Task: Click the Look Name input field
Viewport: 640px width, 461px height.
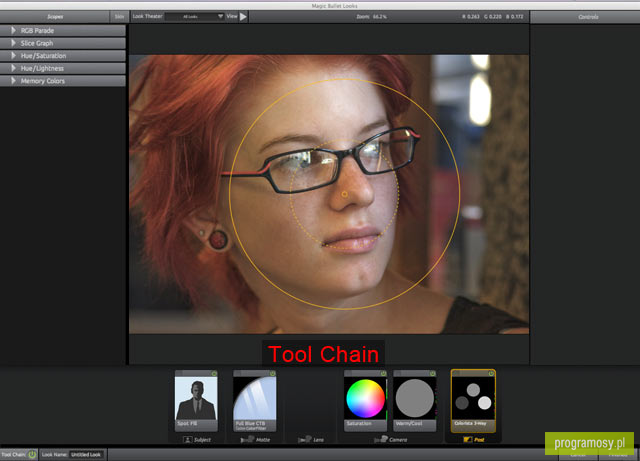Action: click(86, 454)
